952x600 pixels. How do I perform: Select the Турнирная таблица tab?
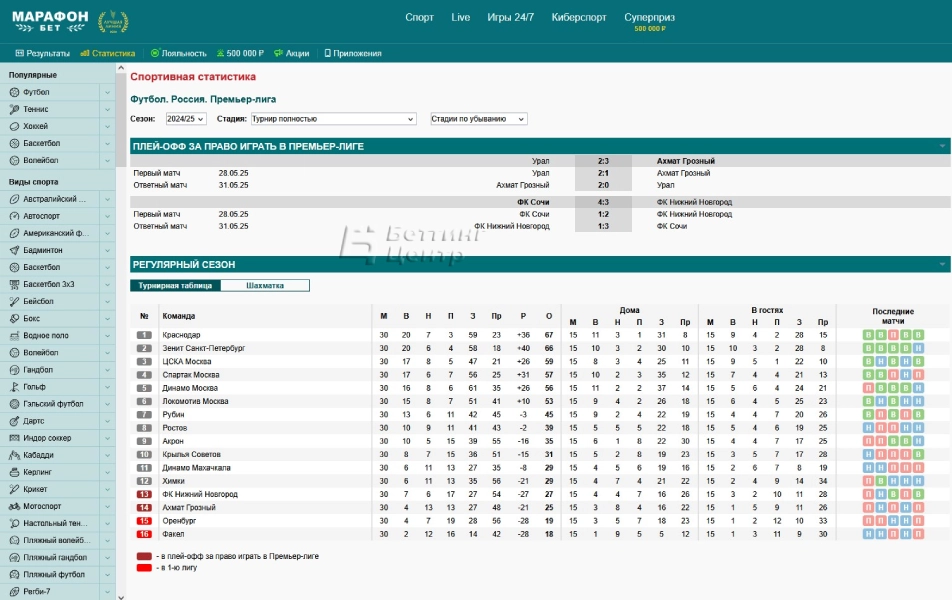(x=175, y=285)
